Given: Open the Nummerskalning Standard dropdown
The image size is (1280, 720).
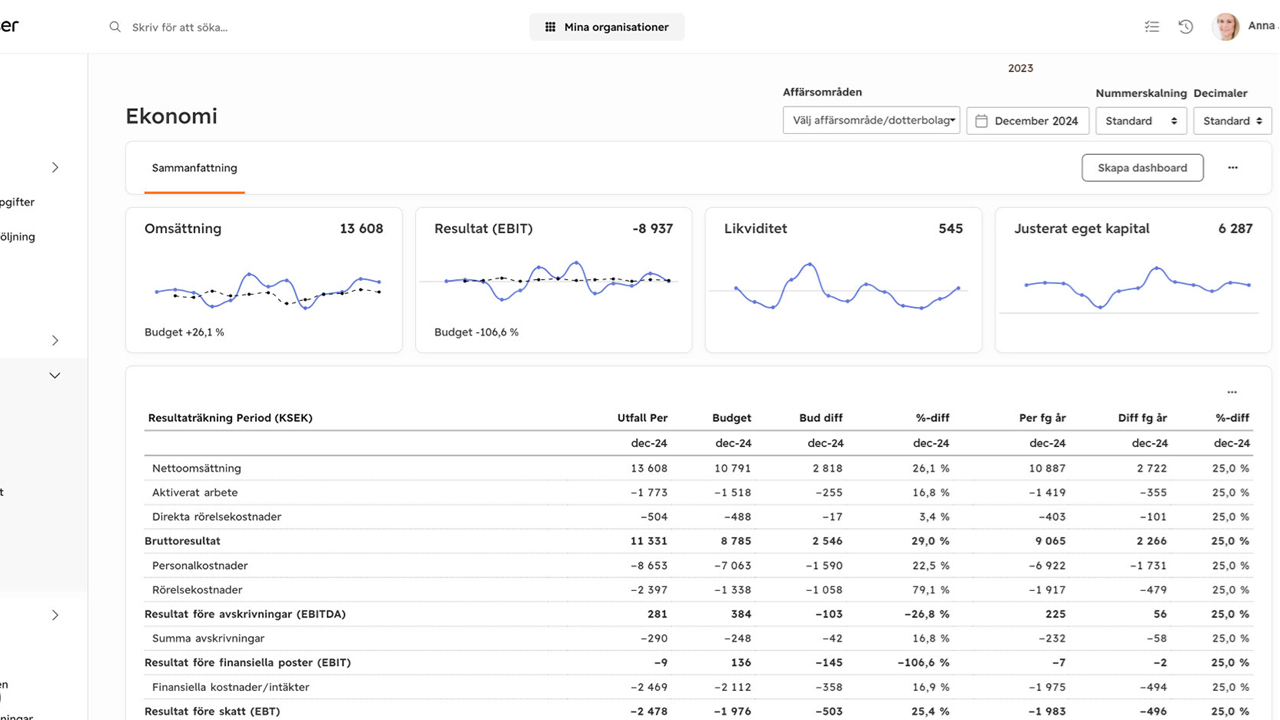Looking at the screenshot, I should [x=1141, y=121].
